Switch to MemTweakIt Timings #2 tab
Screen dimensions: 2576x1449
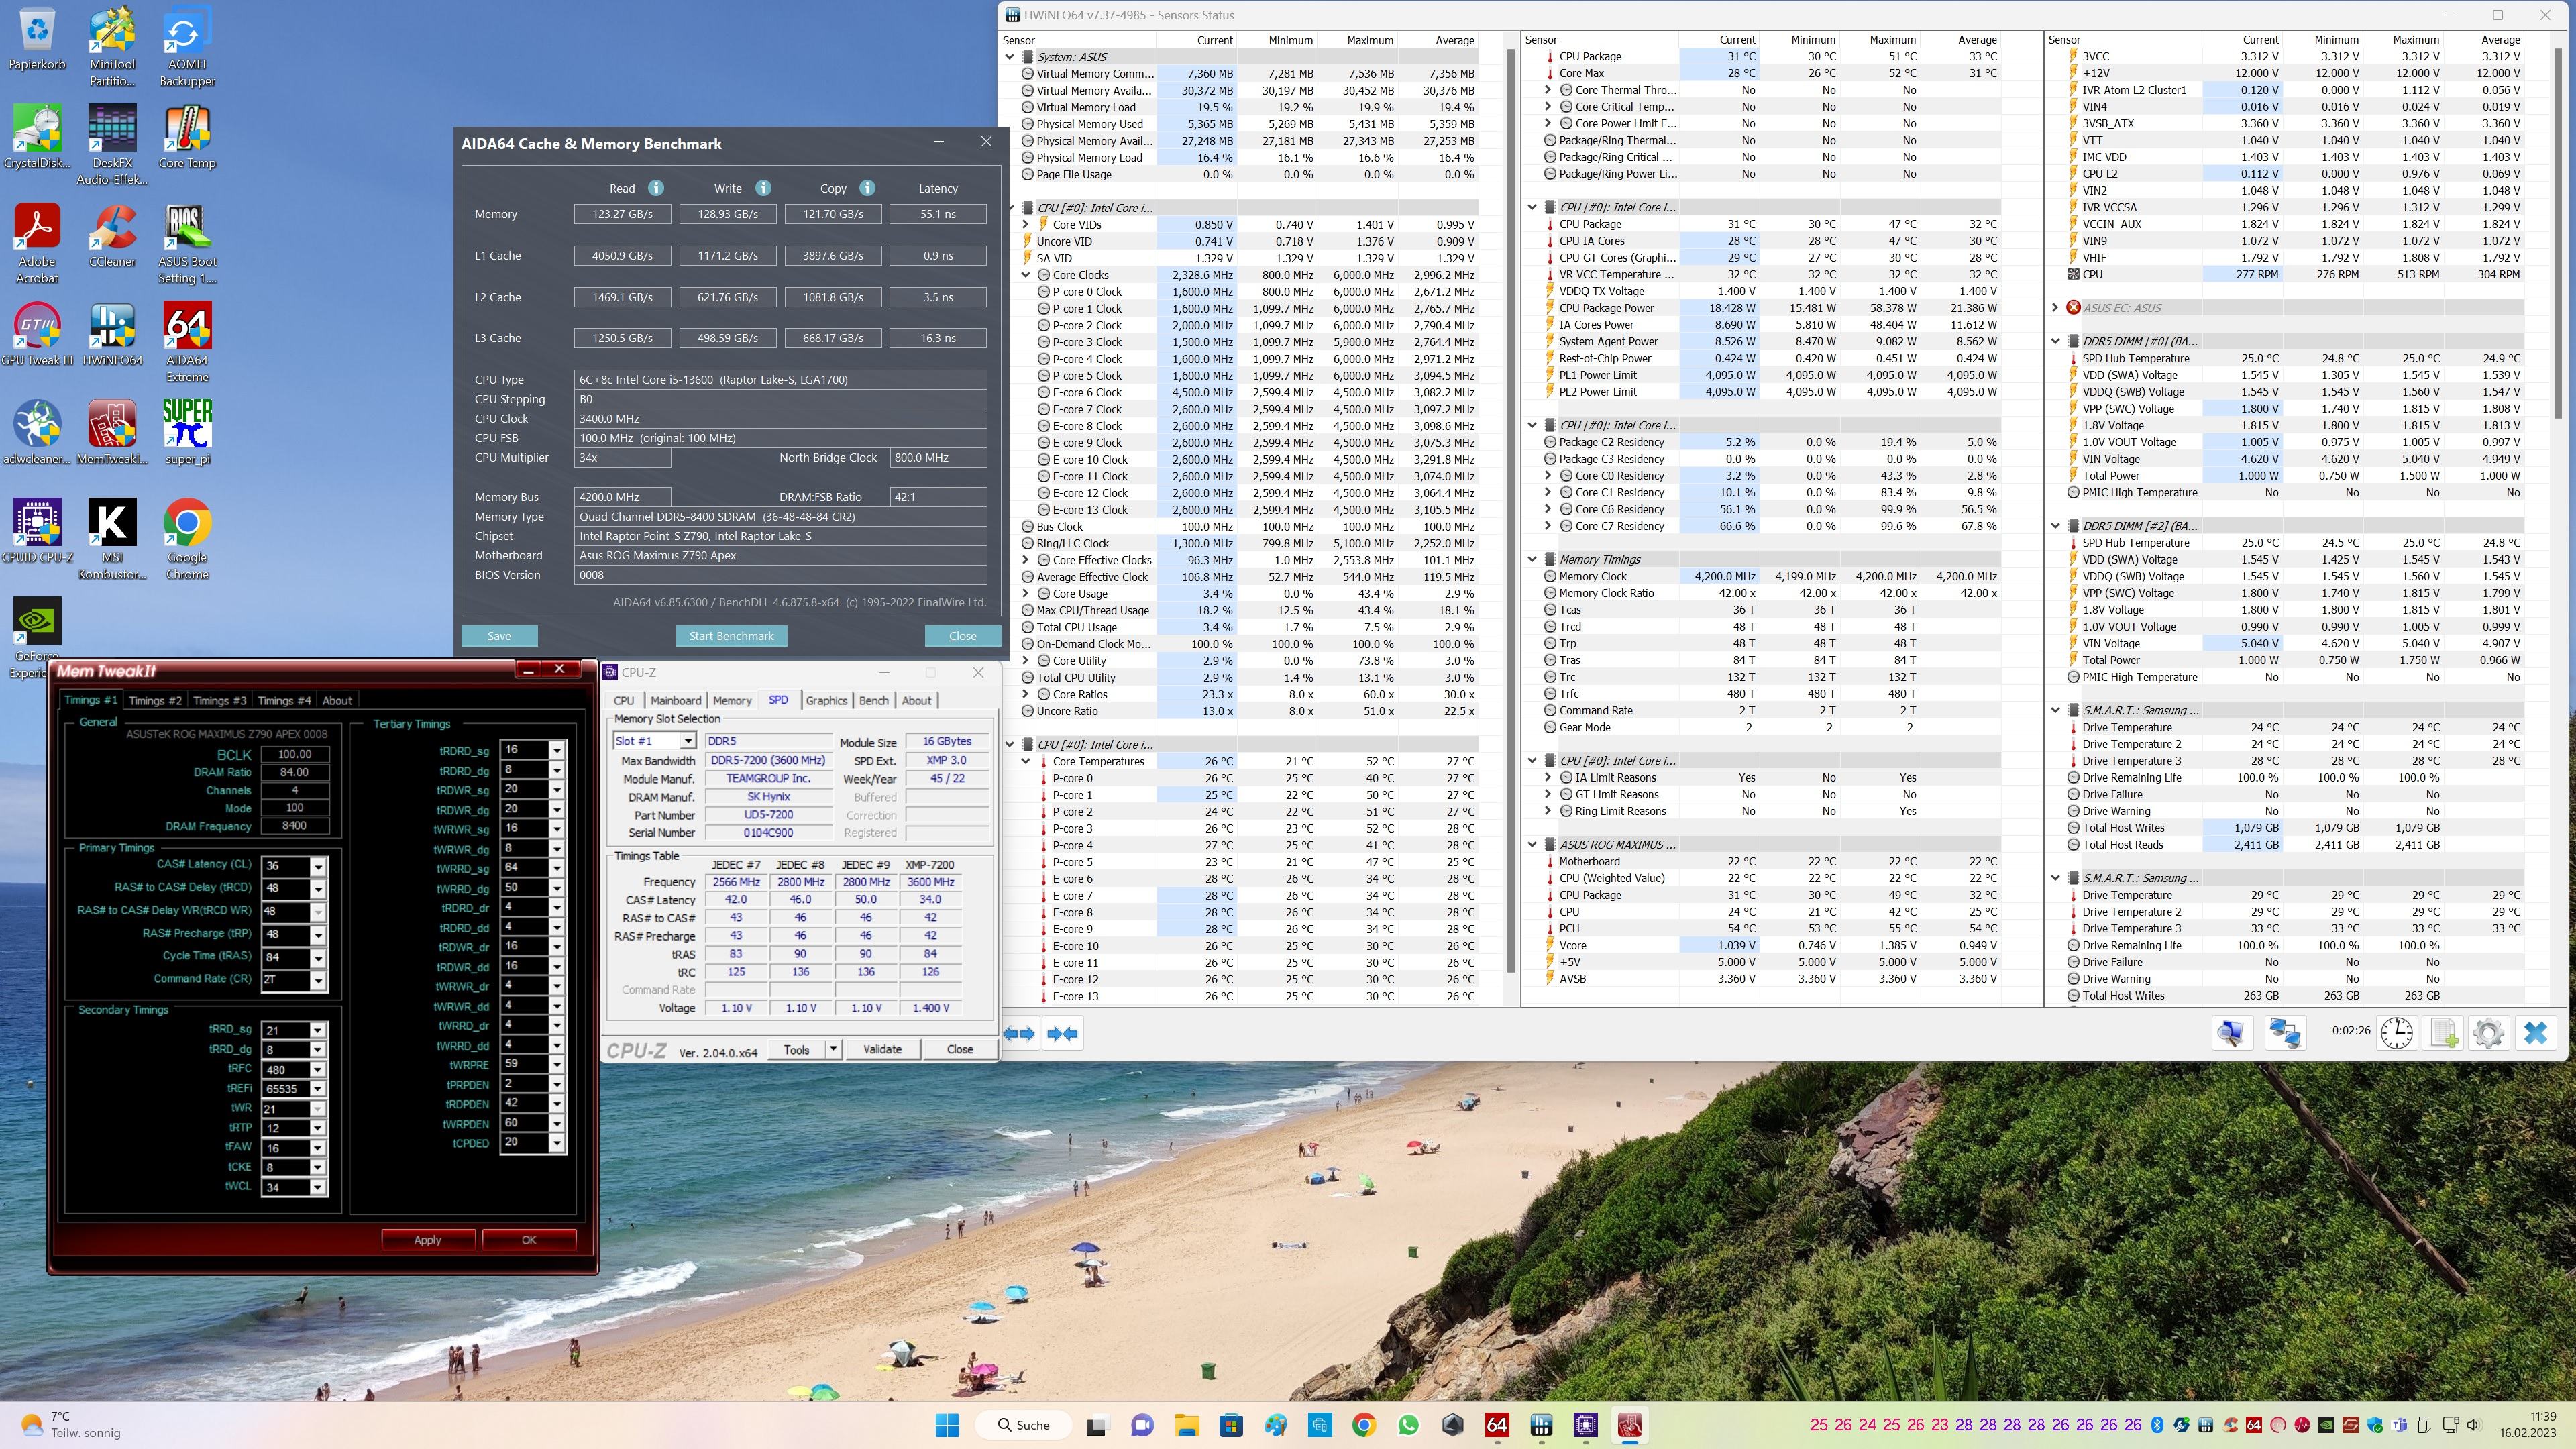point(155,701)
